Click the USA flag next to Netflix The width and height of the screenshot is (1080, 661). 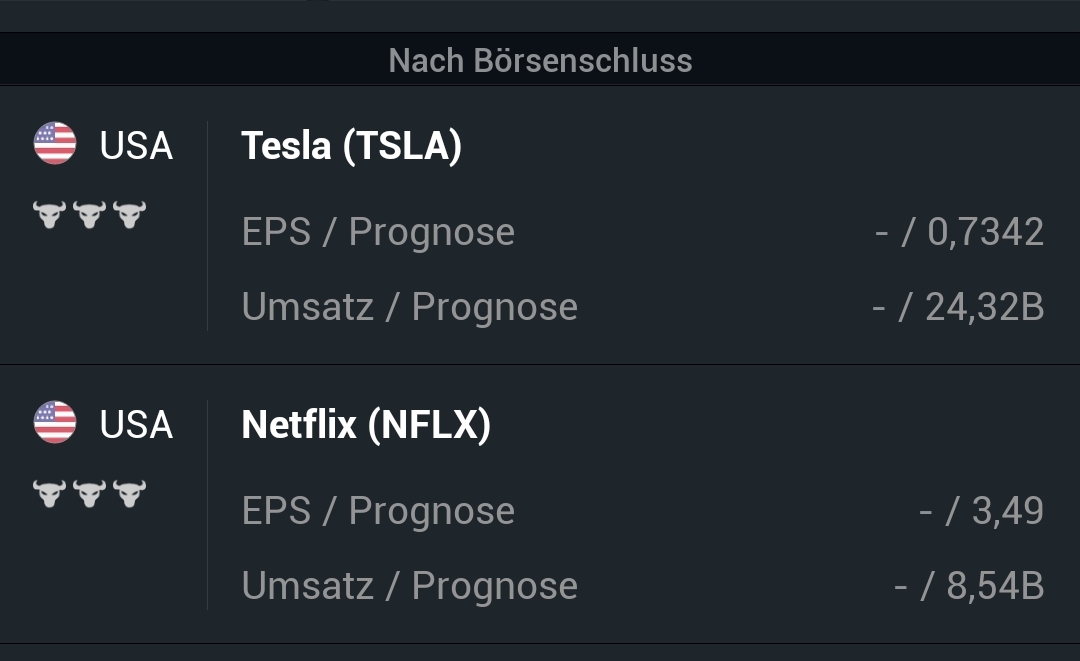[x=55, y=422]
